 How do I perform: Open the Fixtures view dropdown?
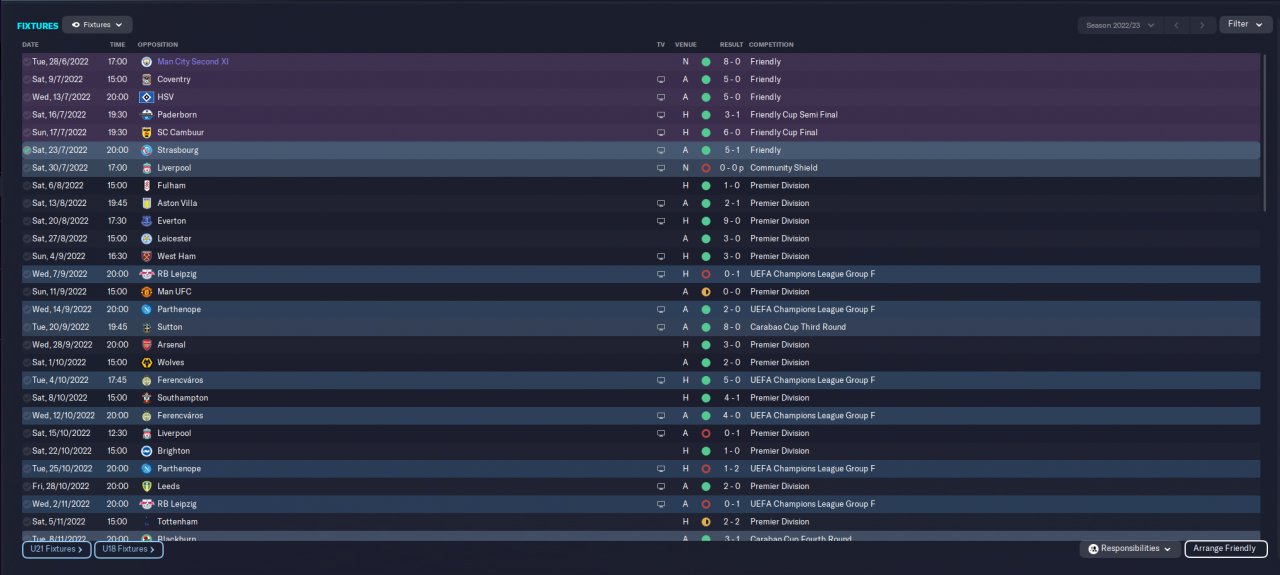(x=97, y=25)
